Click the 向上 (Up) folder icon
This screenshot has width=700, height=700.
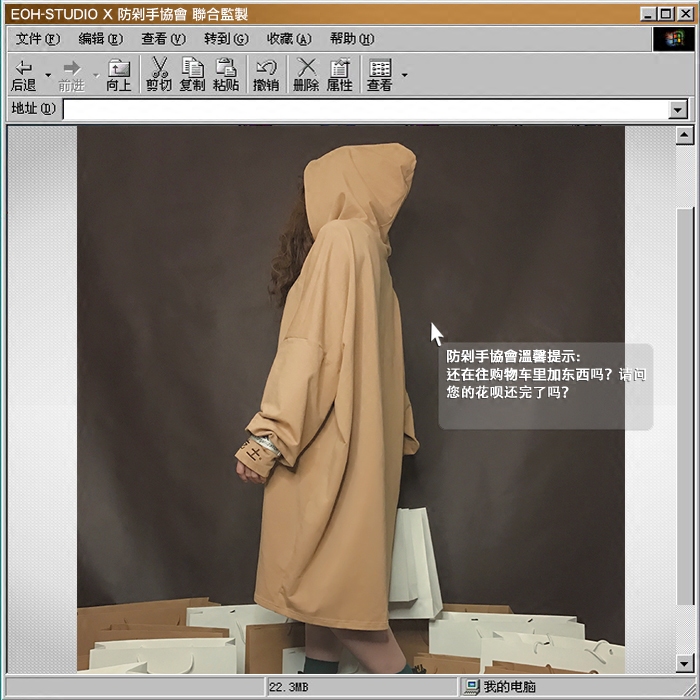coord(119,74)
